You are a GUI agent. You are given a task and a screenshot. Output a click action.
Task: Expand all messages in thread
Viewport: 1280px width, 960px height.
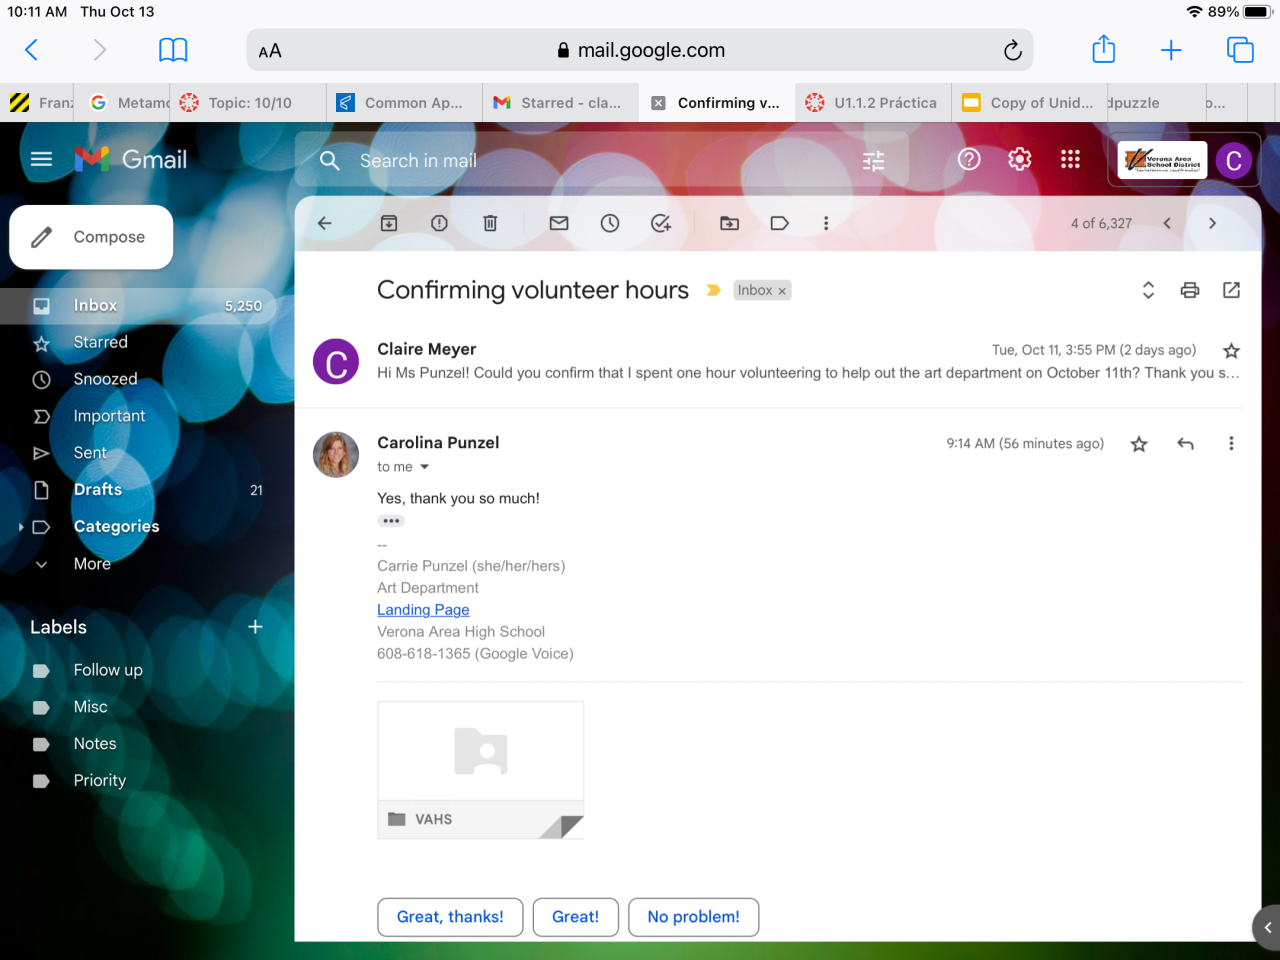(x=1148, y=290)
